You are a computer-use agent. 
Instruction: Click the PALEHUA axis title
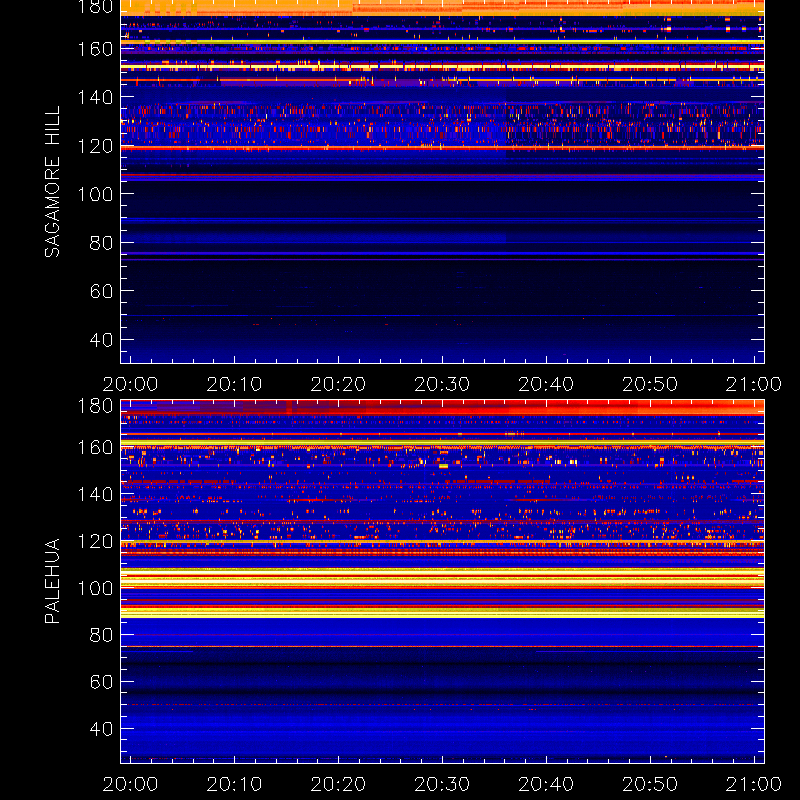coord(52,581)
